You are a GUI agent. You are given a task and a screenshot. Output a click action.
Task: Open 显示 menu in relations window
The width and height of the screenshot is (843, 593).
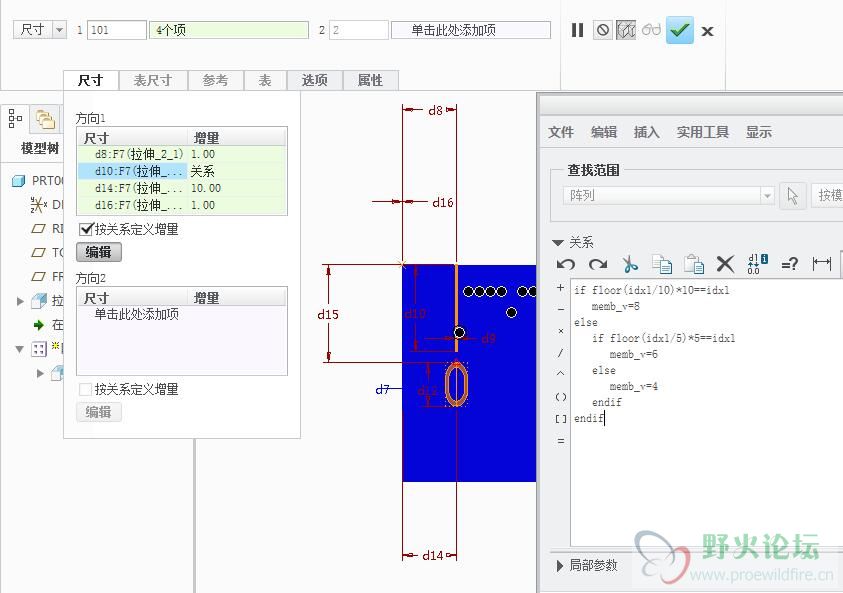coord(759,132)
